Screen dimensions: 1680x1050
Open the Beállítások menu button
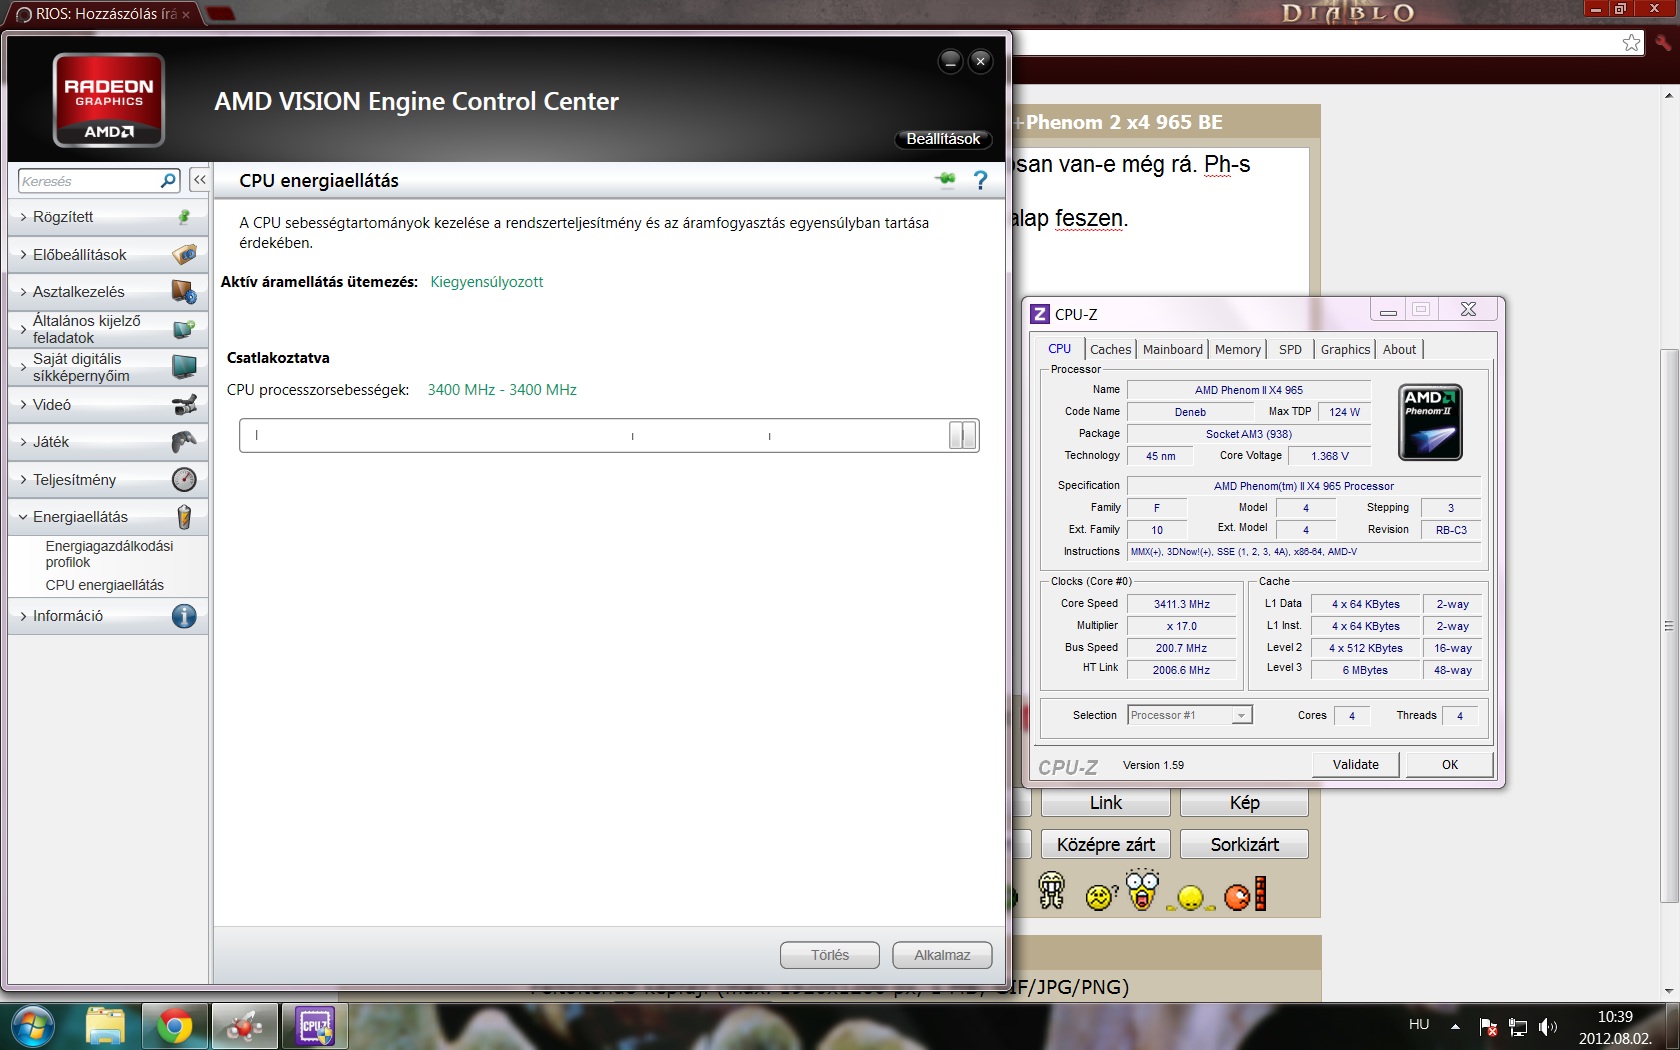[943, 139]
